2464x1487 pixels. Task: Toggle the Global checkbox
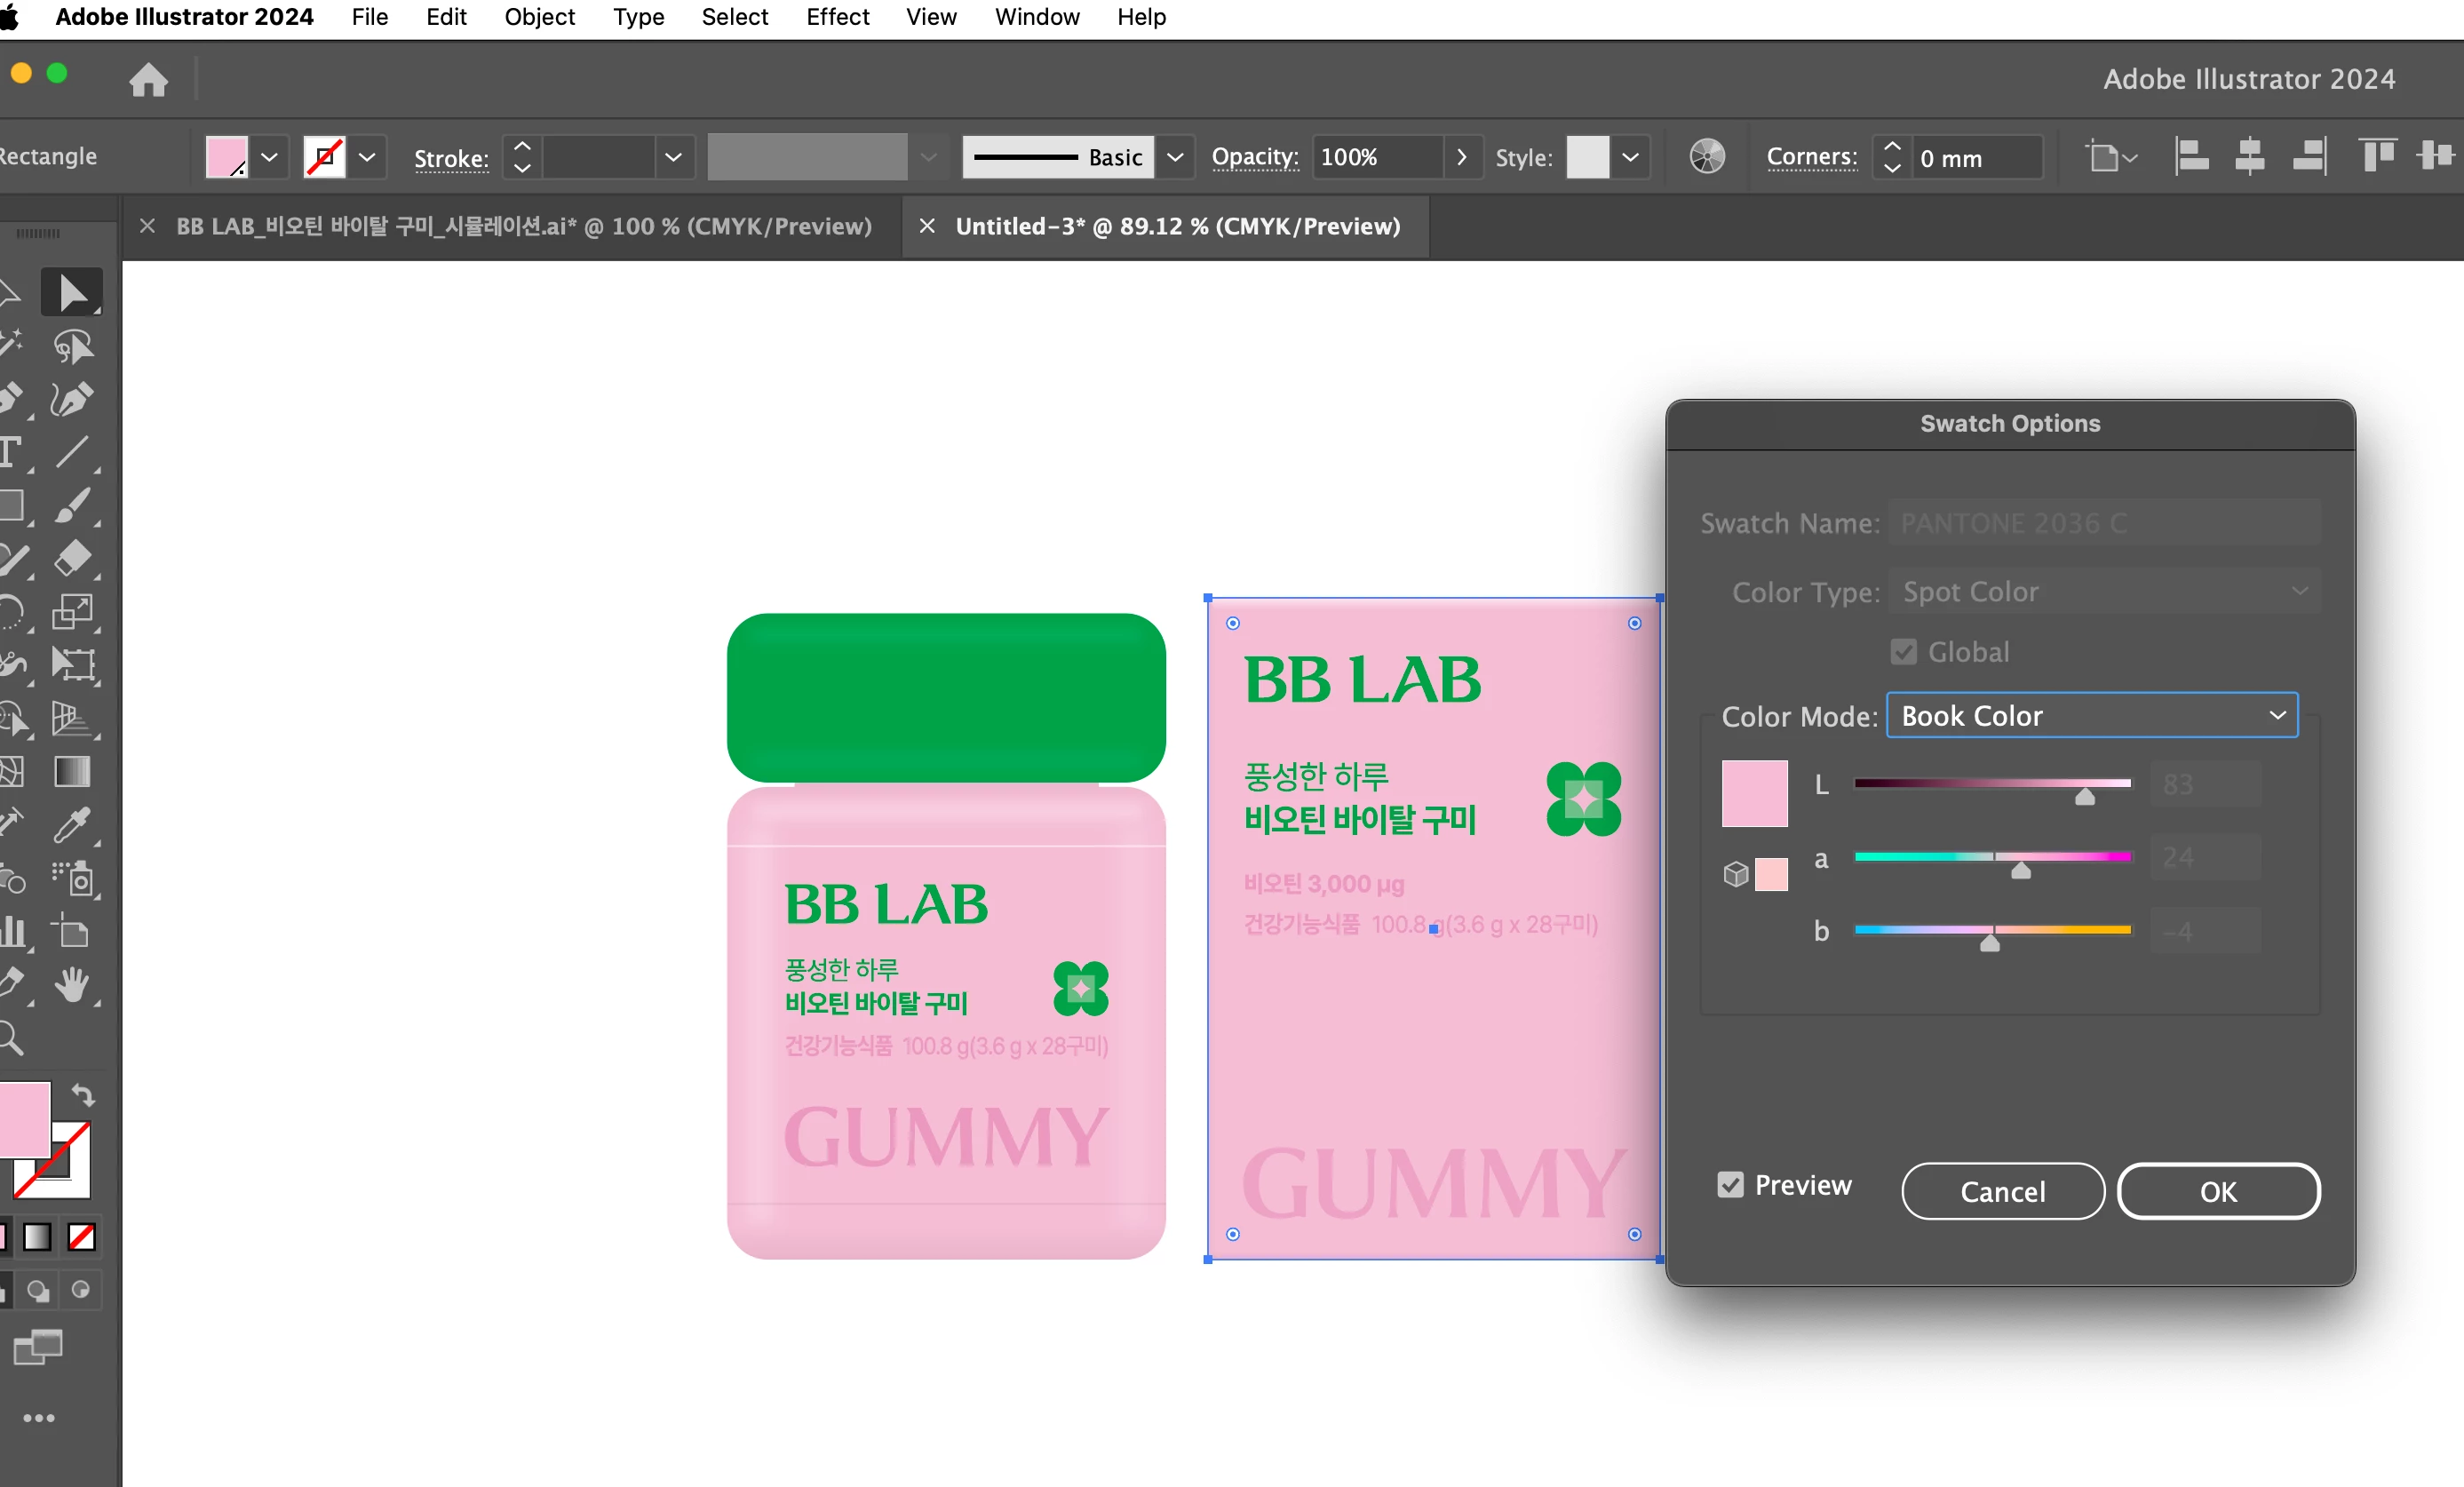point(1903,652)
